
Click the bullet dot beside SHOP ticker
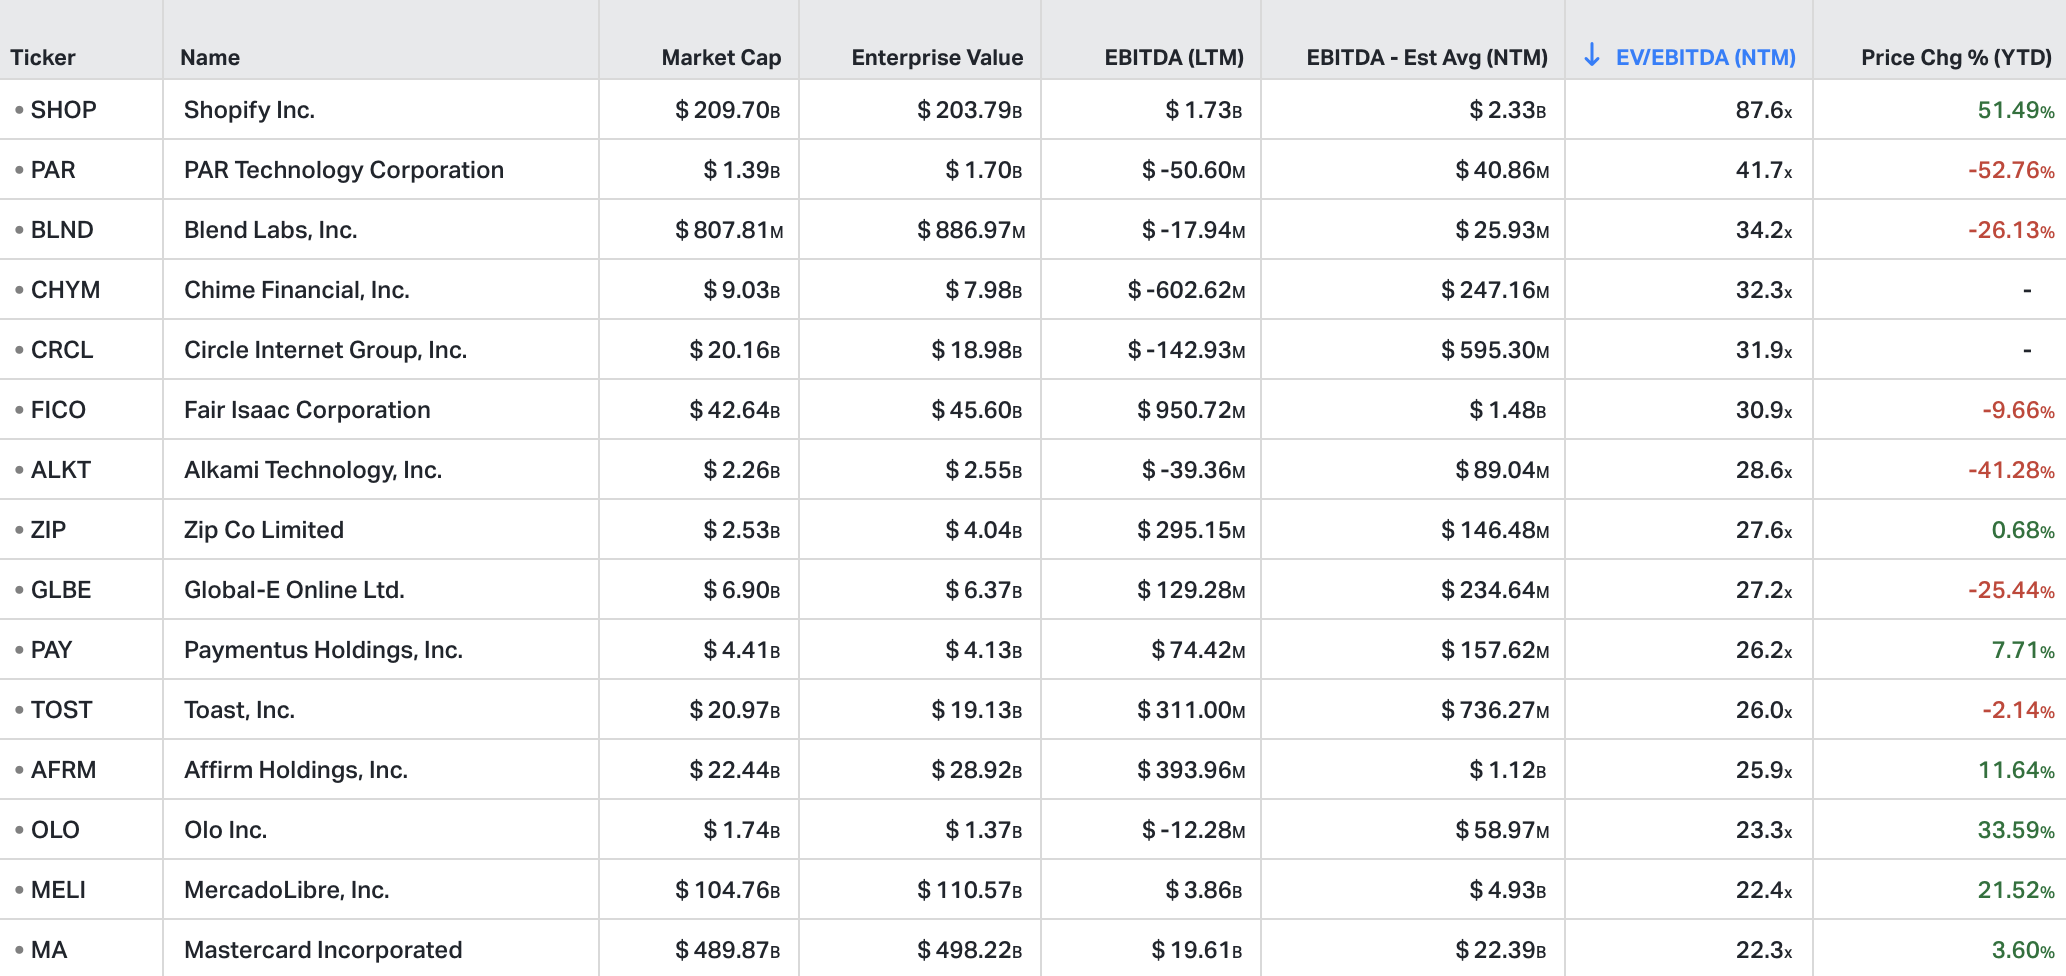click(19, 110)
